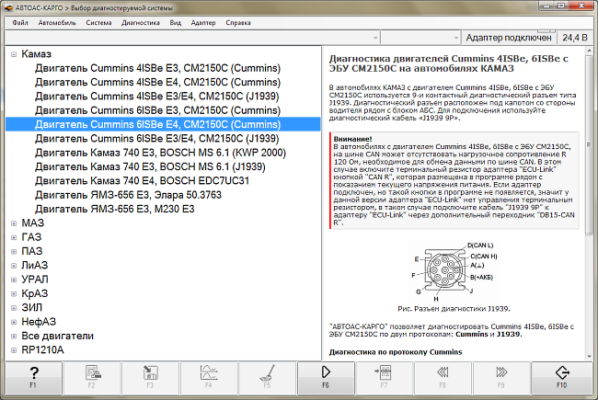
Task: Click the F2 report icon button
Action: [x=92, y=377]
